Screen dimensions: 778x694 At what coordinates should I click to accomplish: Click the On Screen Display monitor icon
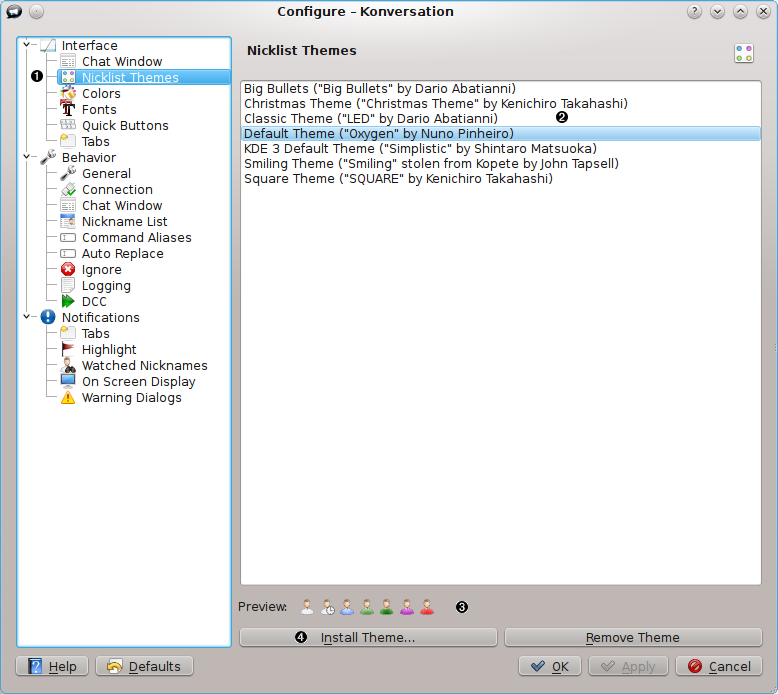tap(68, 381)
